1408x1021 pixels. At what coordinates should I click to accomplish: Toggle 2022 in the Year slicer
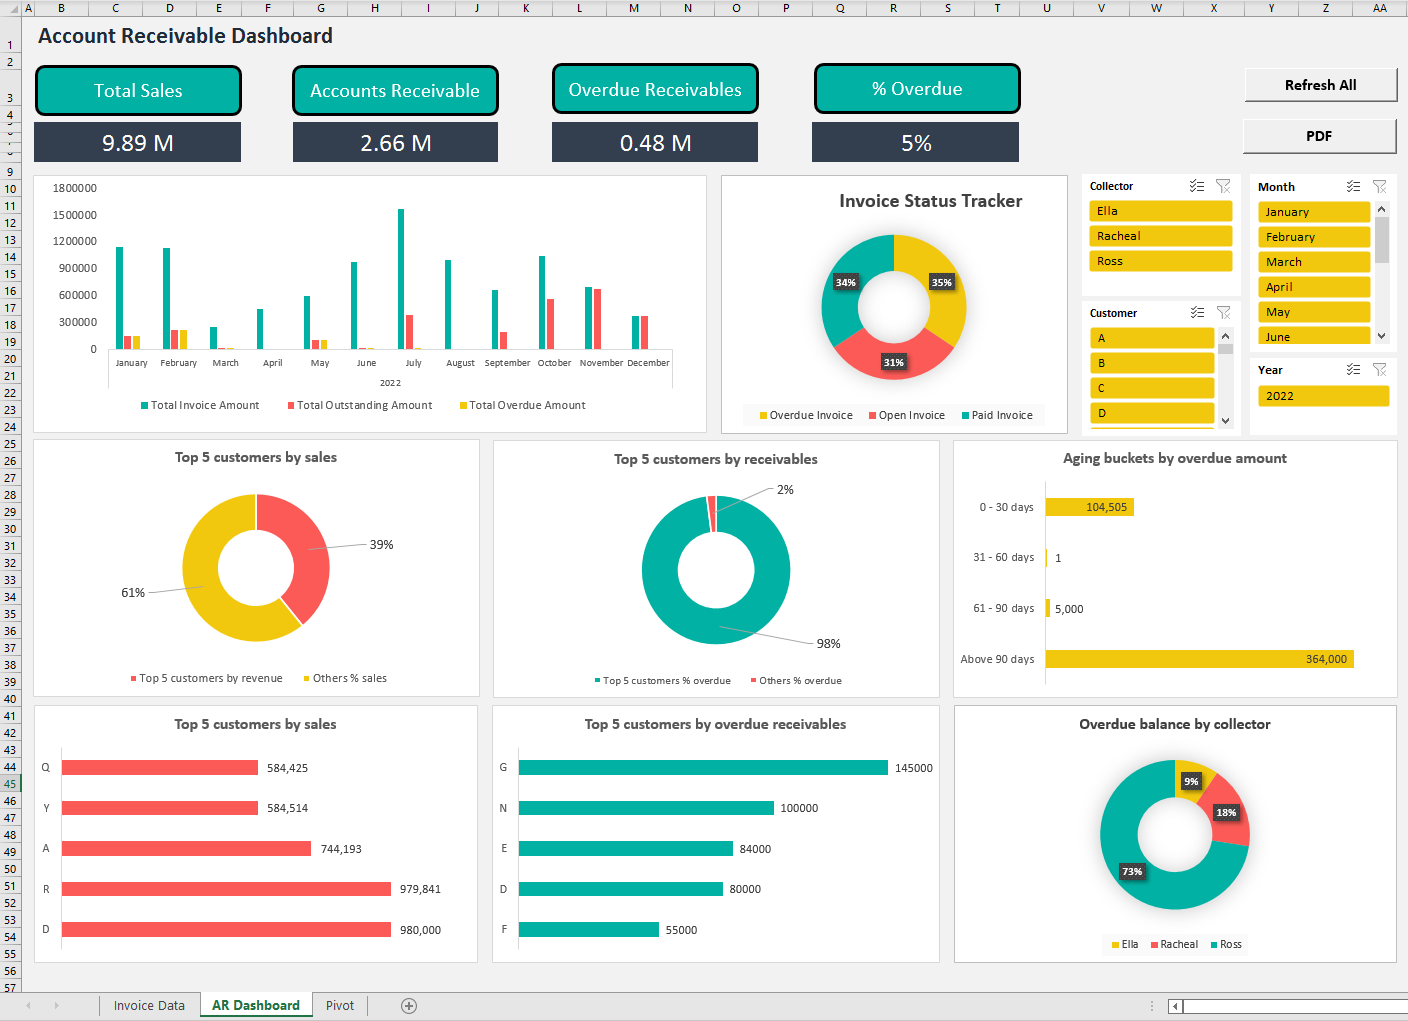point(1323,396)
